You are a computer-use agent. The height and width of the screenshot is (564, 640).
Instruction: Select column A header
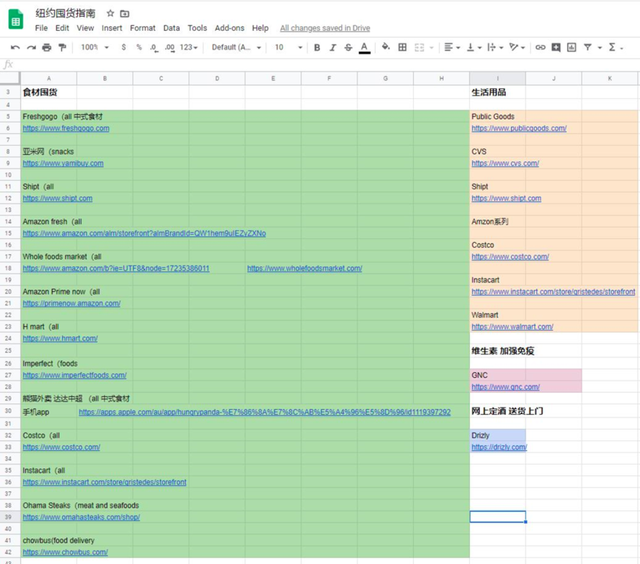click(49, 78)
